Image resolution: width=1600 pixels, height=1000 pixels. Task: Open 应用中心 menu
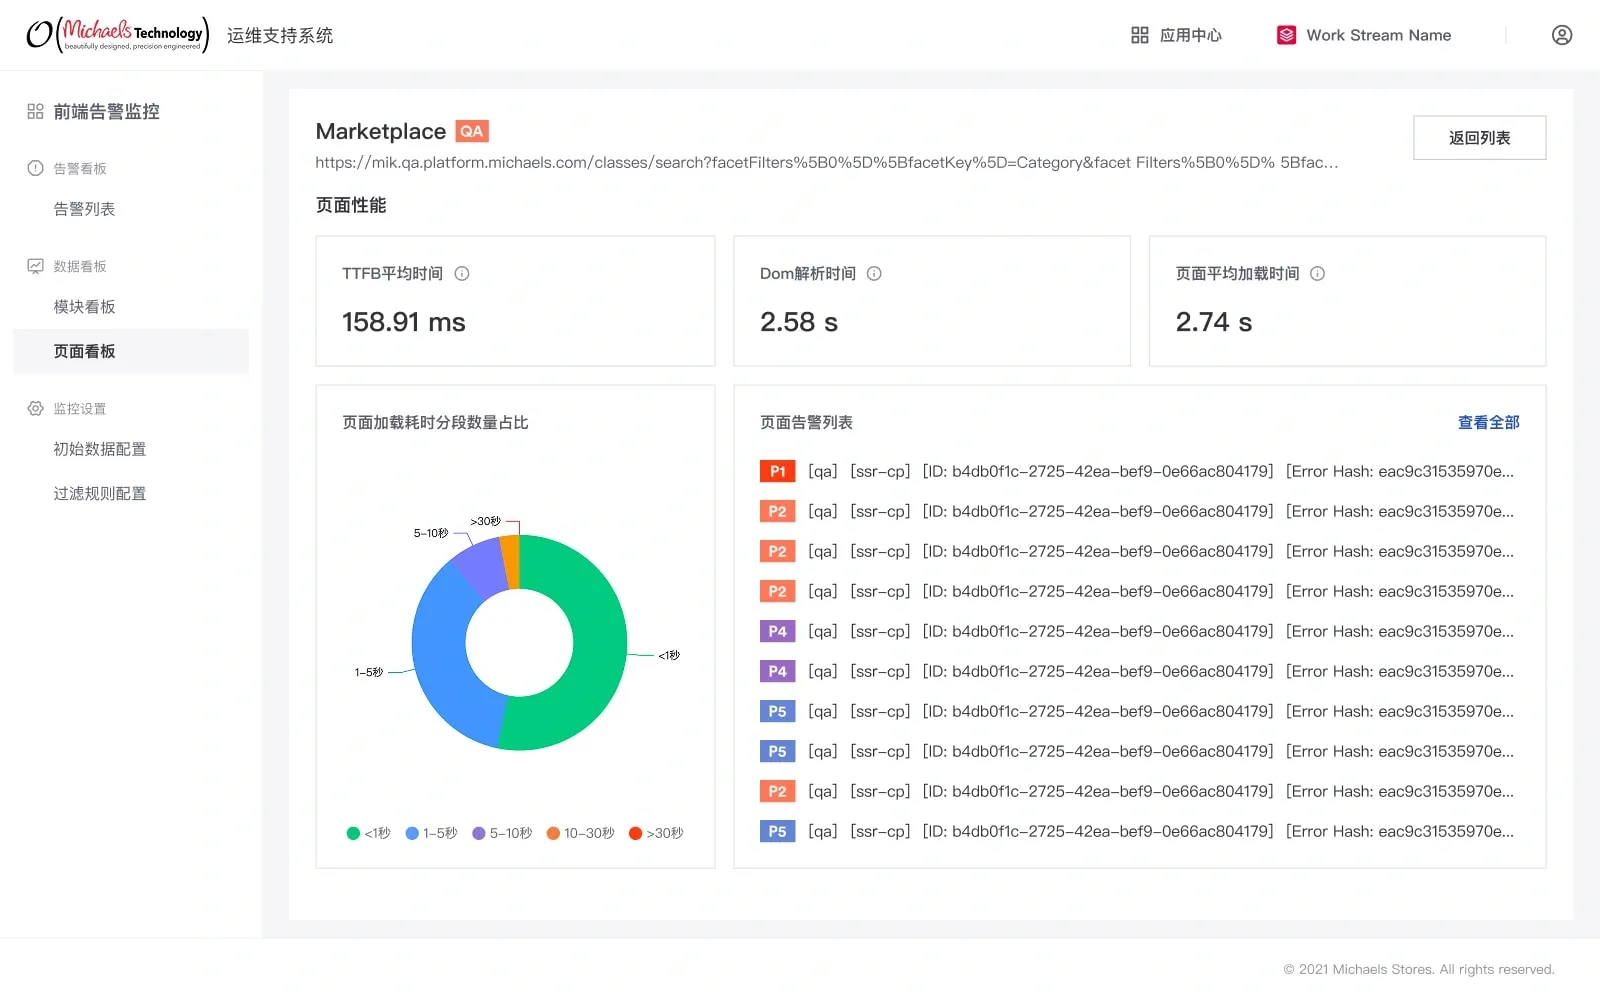coord(1176,35)
